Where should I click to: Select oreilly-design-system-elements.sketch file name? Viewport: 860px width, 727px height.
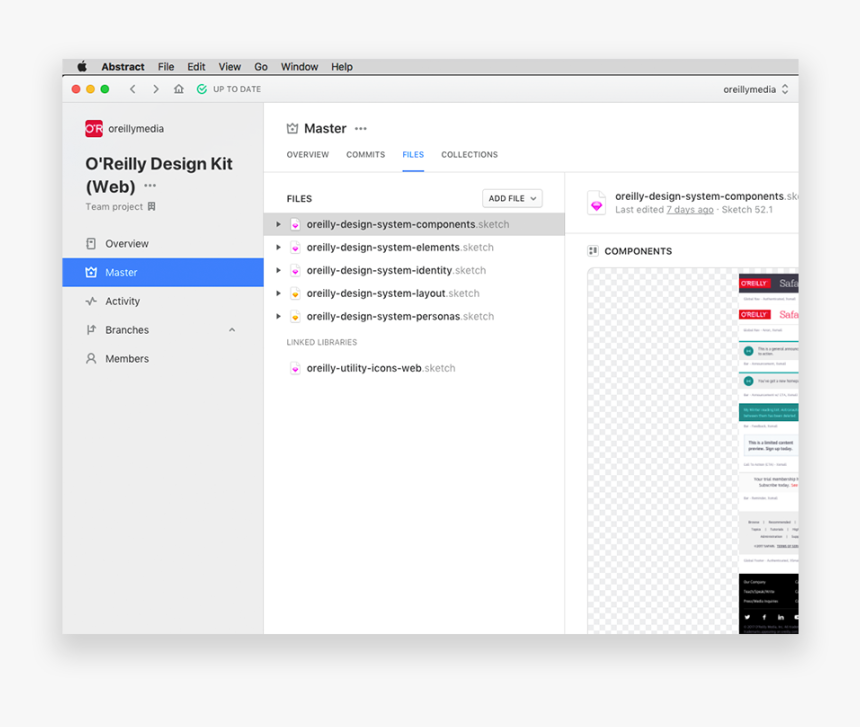[x=400, y=247]
